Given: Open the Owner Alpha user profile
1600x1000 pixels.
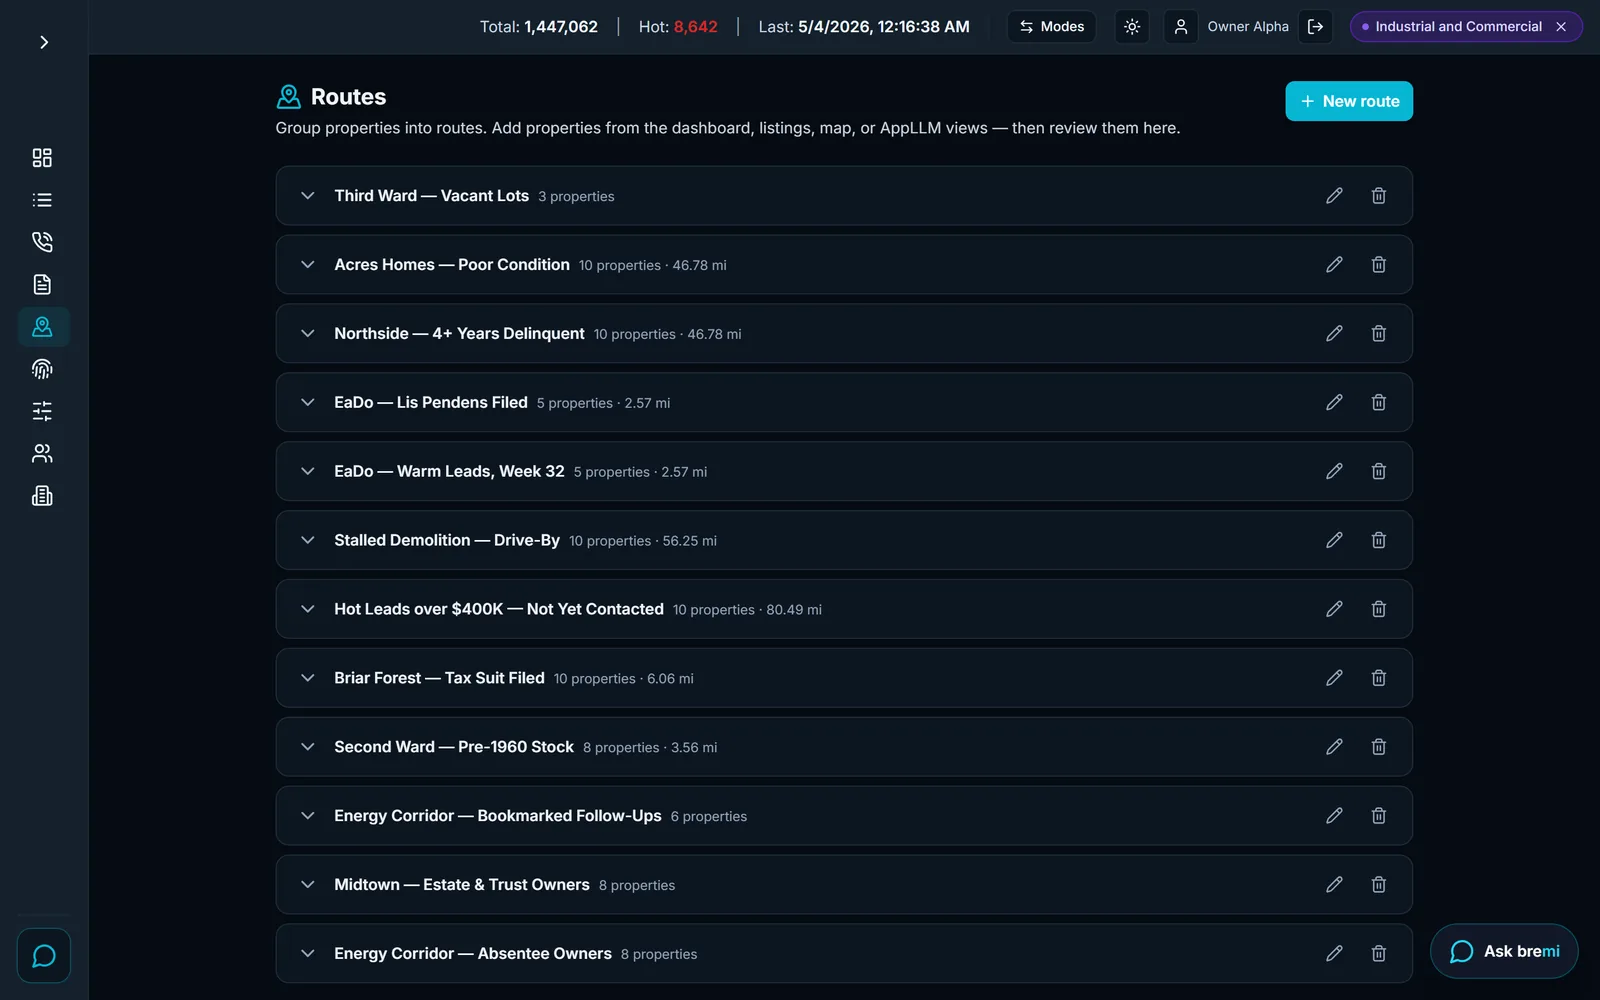Looking at the screenshot, I should (1229, 27).
